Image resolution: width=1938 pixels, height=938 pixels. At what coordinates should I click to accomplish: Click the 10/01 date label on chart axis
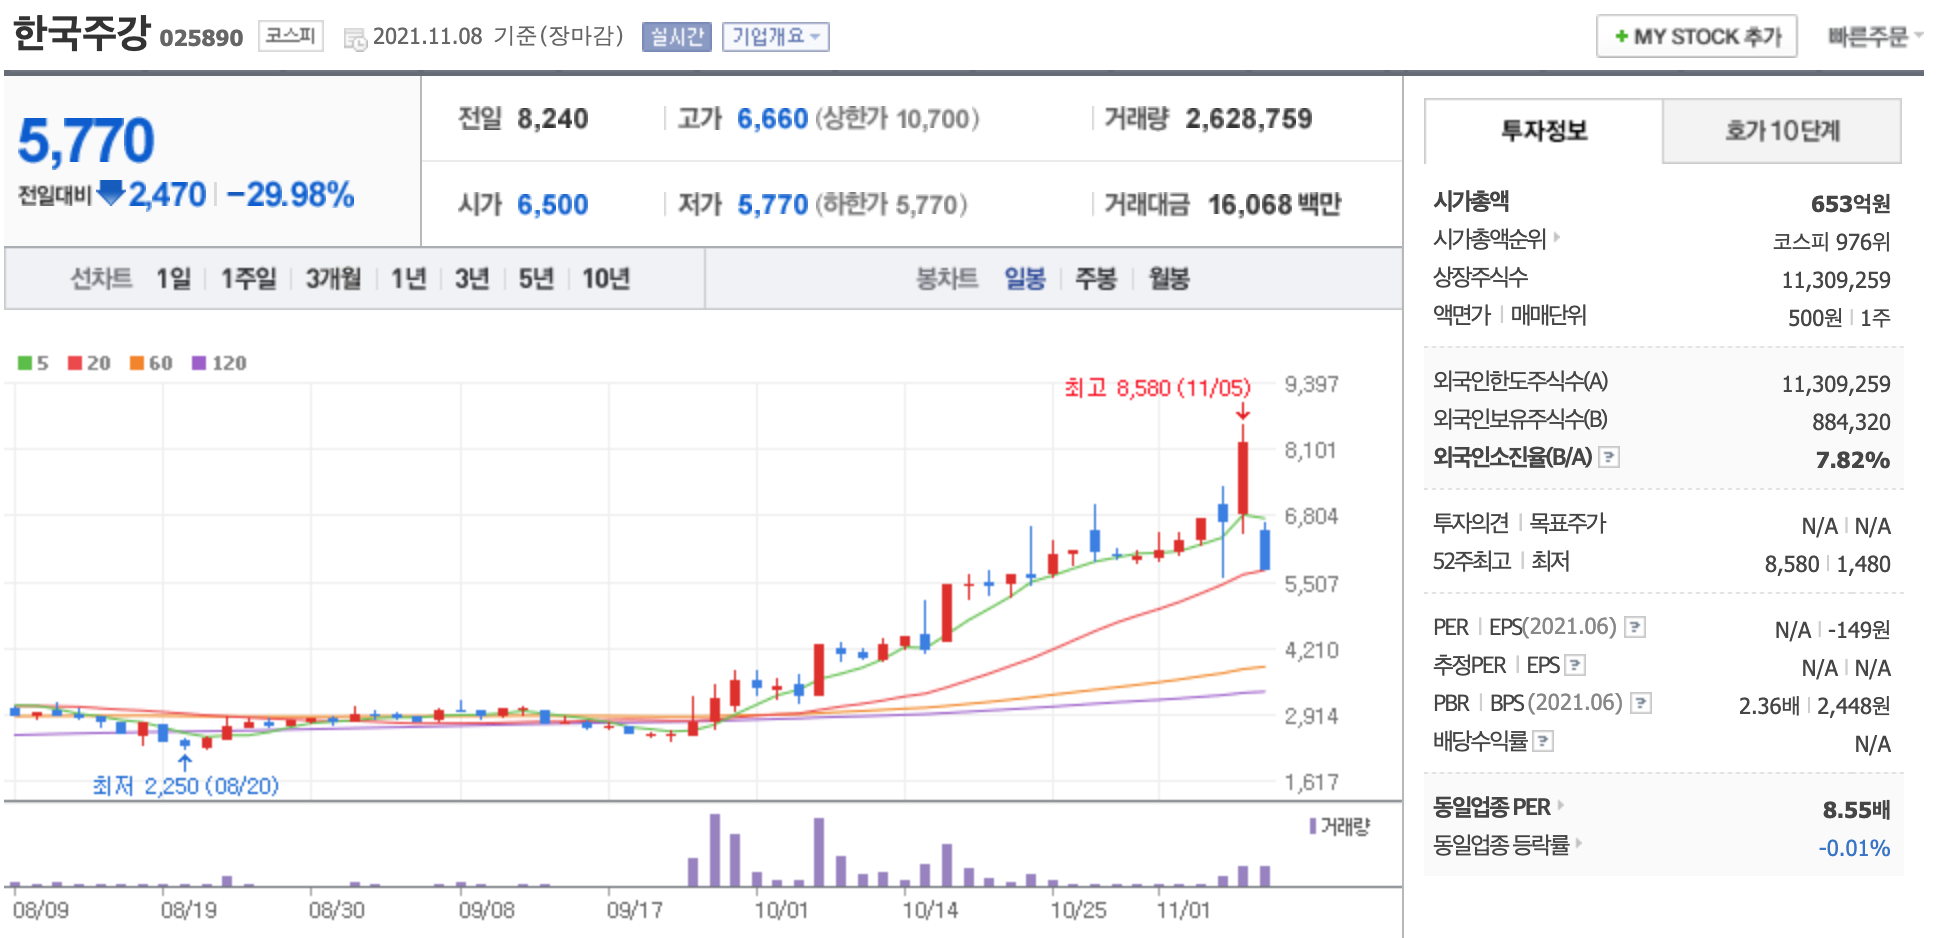tap(781, 910)
